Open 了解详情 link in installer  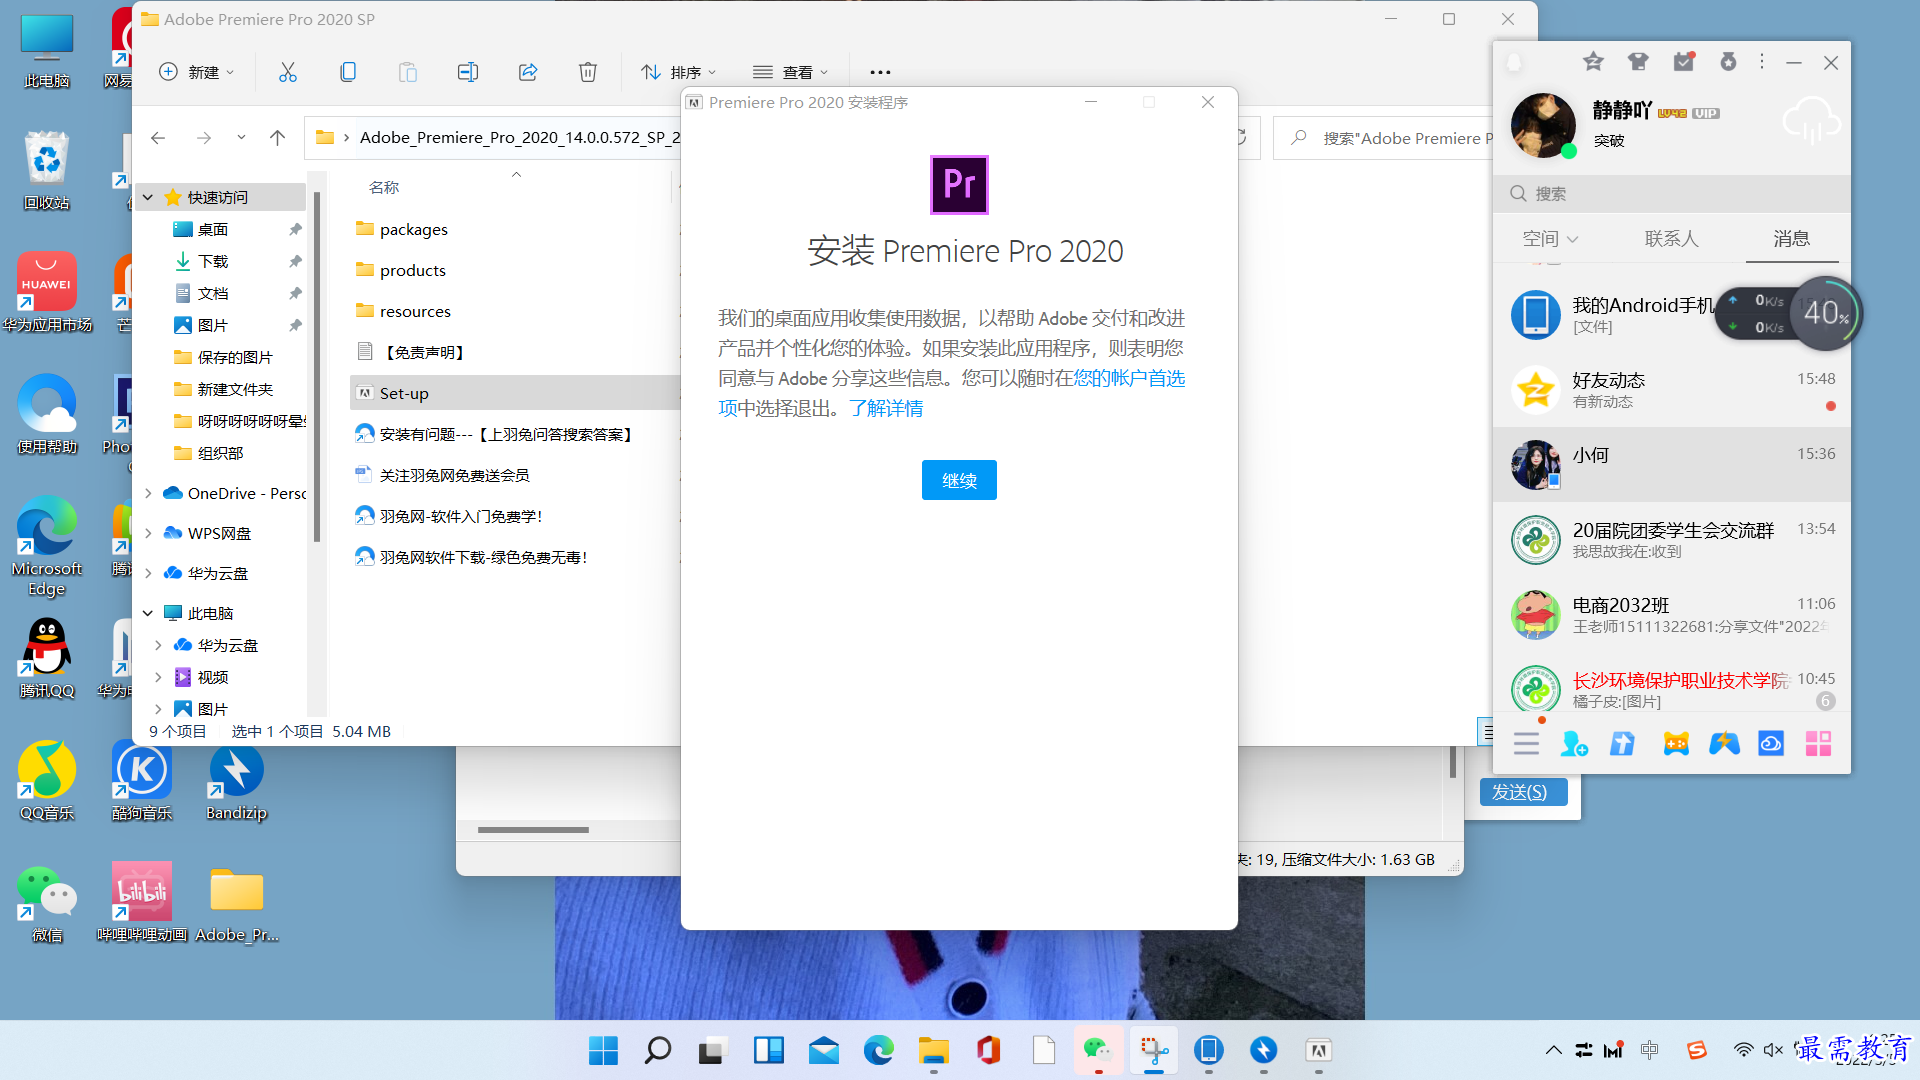(886, 408)
